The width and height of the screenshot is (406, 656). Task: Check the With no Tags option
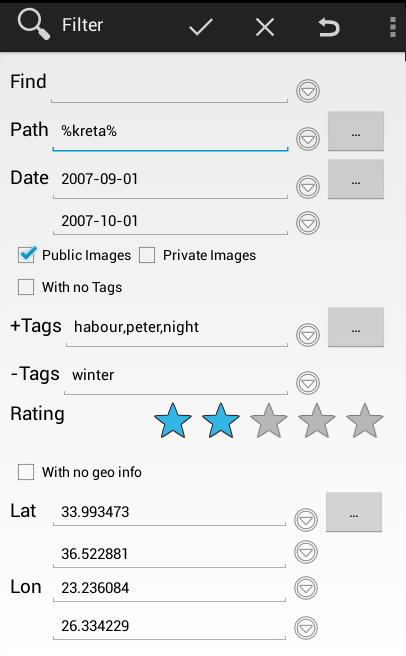[x=26, y=287]
